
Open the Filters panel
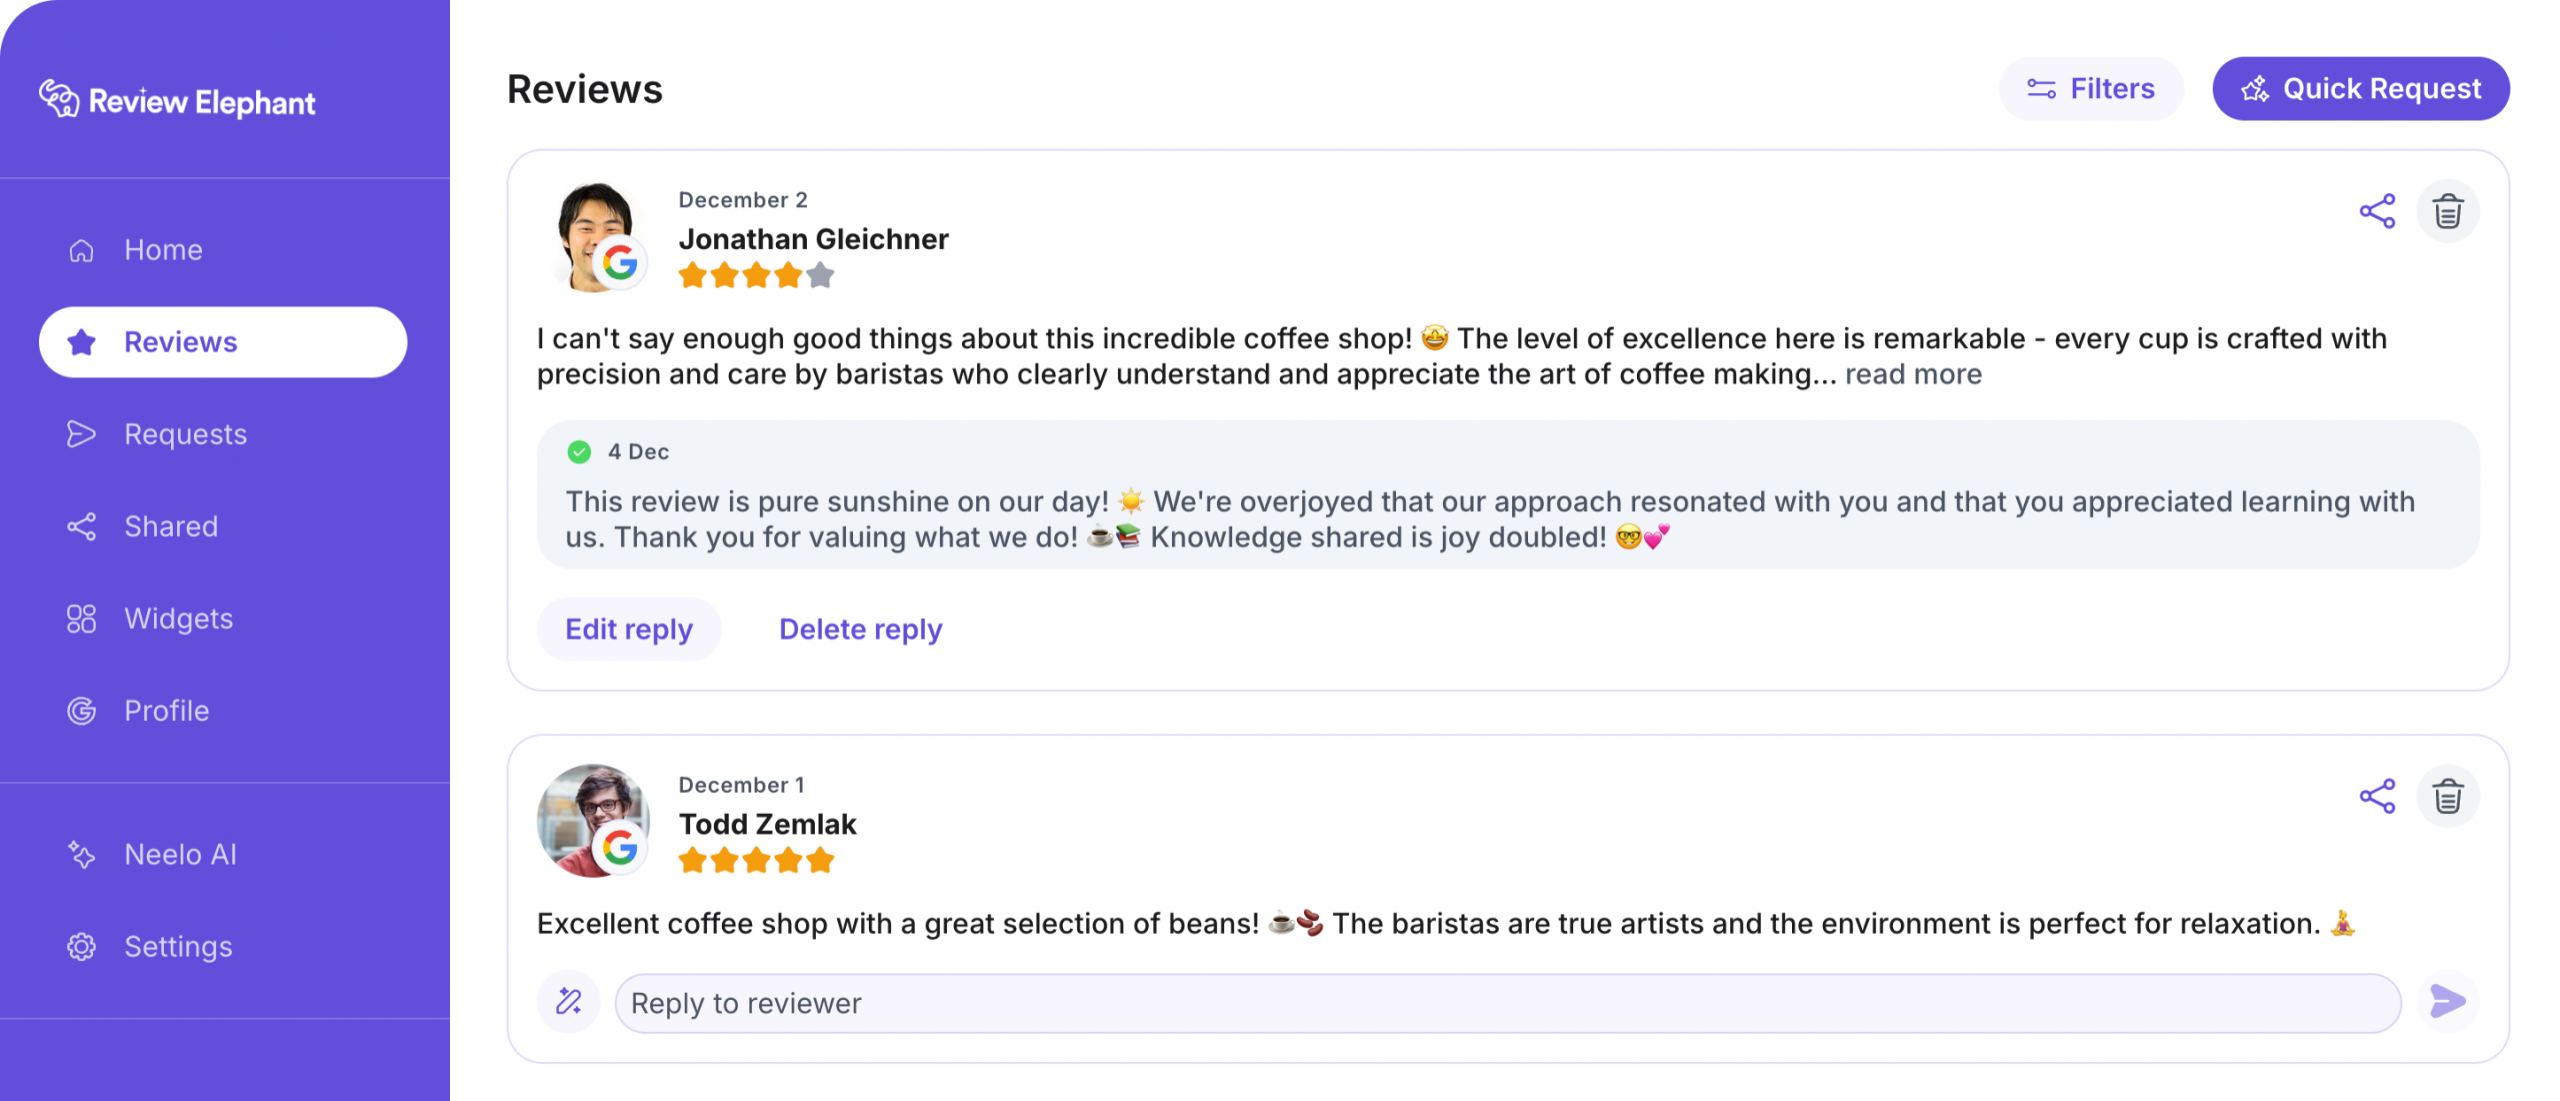(2091, 89)
